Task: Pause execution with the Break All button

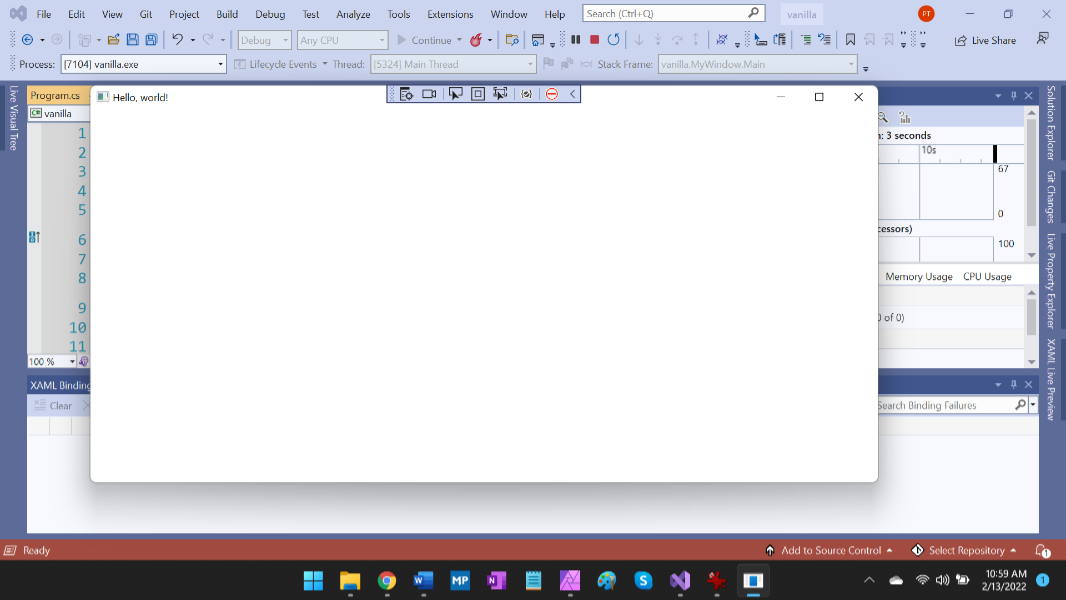Action: tap(576, 40)
